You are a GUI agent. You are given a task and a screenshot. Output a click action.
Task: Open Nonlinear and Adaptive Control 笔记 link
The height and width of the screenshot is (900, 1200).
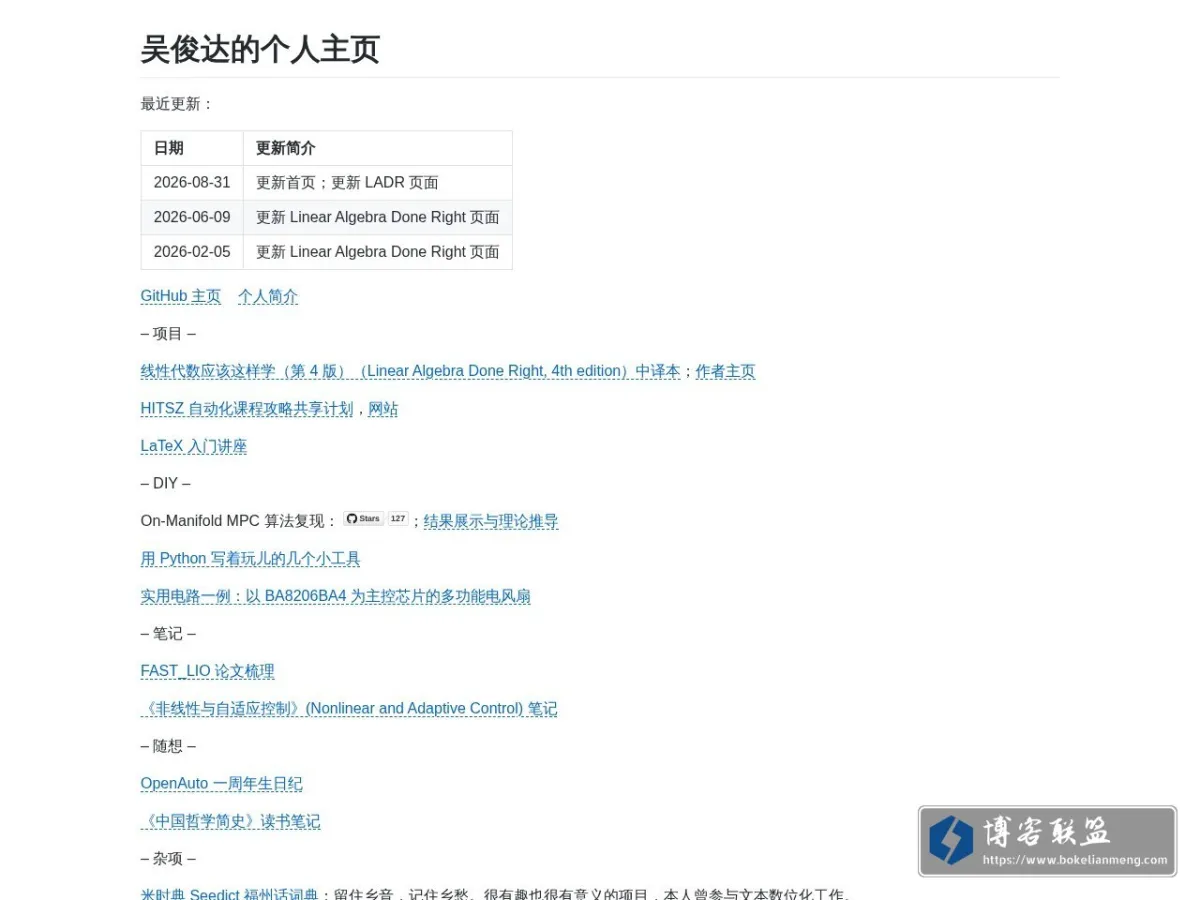tap(349, 708)
